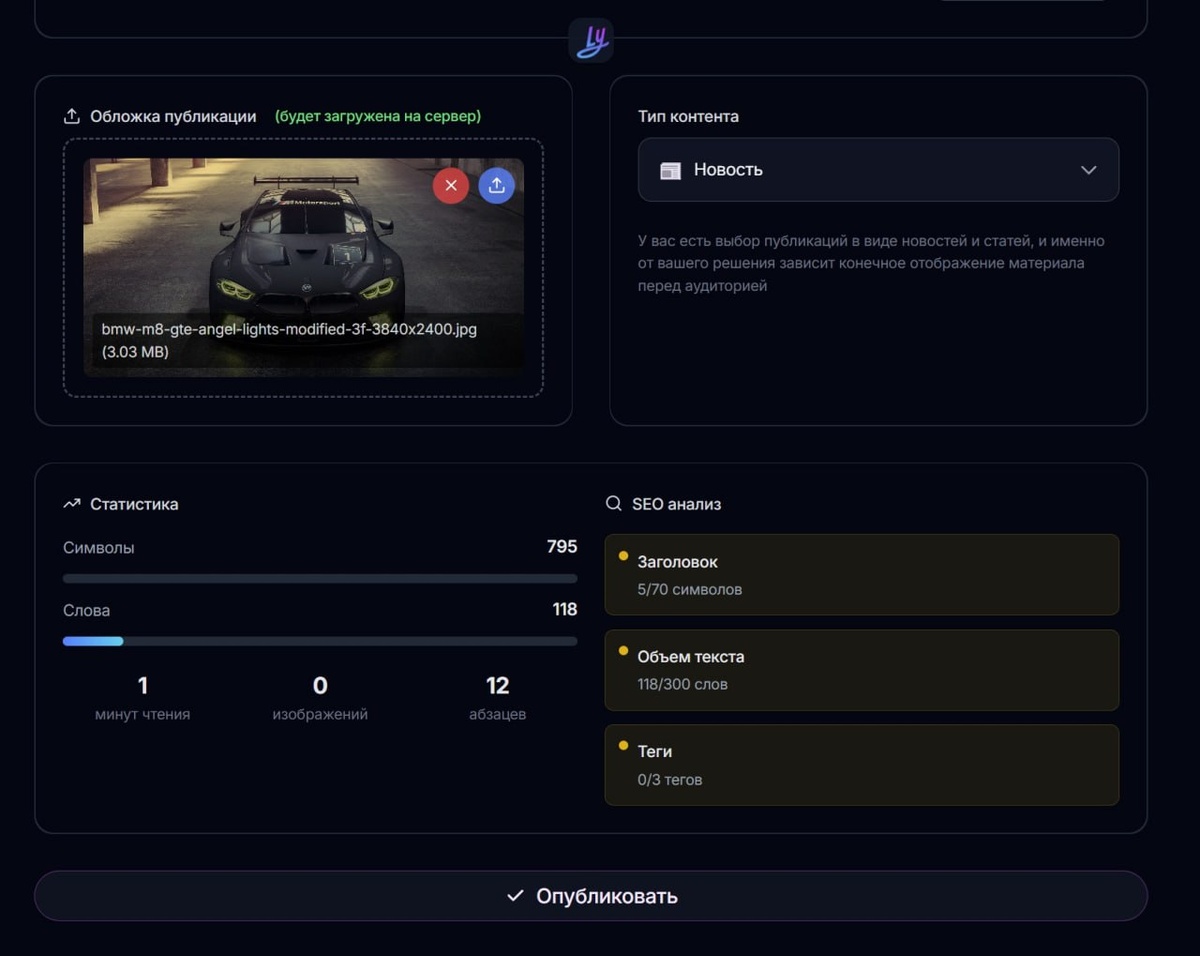
Task: Click the news icon in content type box
Action: click(x=670, y=170)
